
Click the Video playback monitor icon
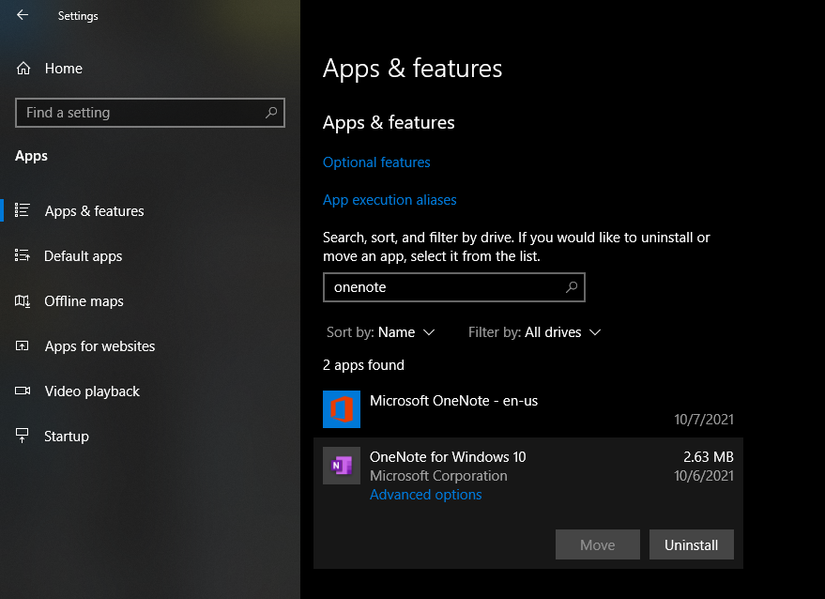tap(22, 391)
